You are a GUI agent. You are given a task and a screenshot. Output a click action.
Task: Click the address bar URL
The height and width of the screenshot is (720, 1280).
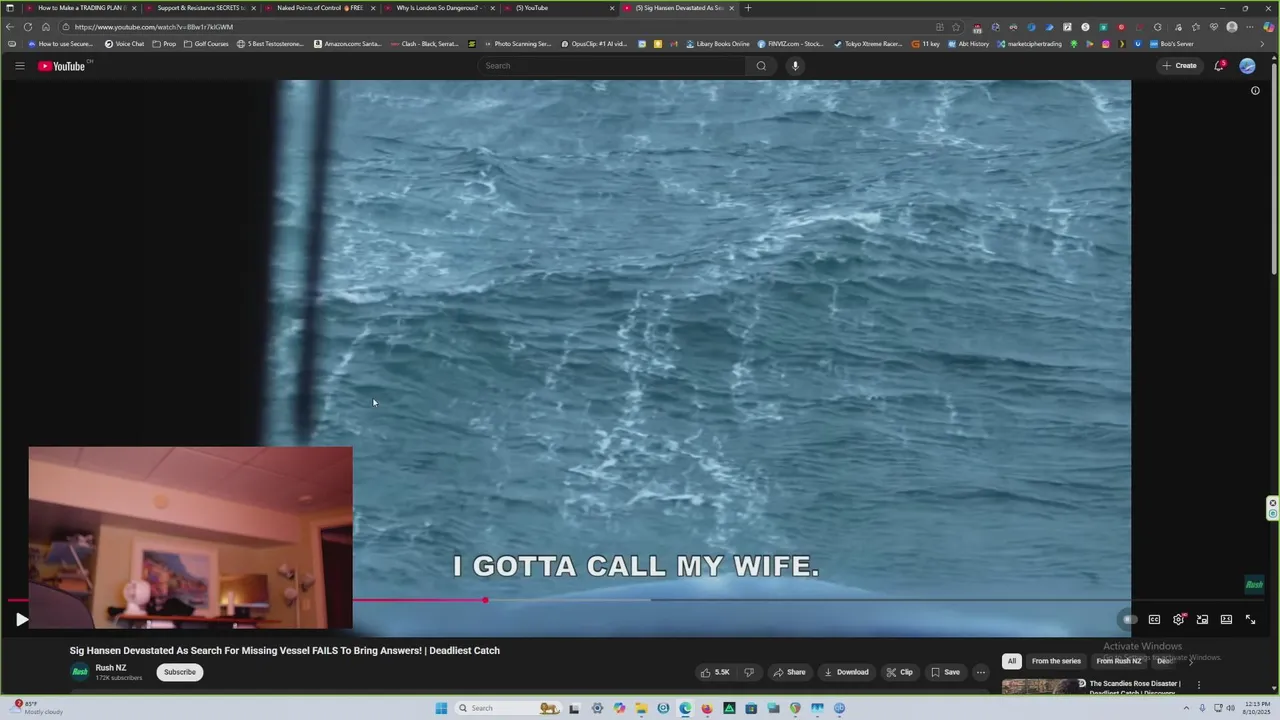pos(153,27)
